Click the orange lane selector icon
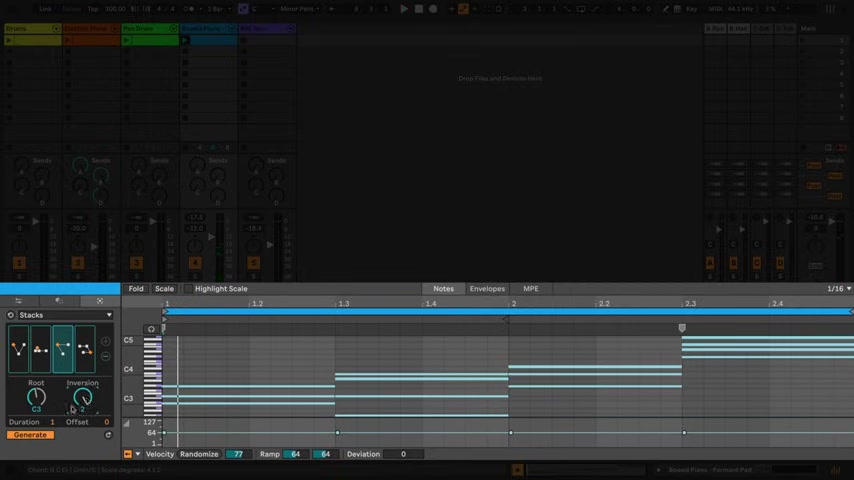854x480 pixels. [x=127, y=454]
